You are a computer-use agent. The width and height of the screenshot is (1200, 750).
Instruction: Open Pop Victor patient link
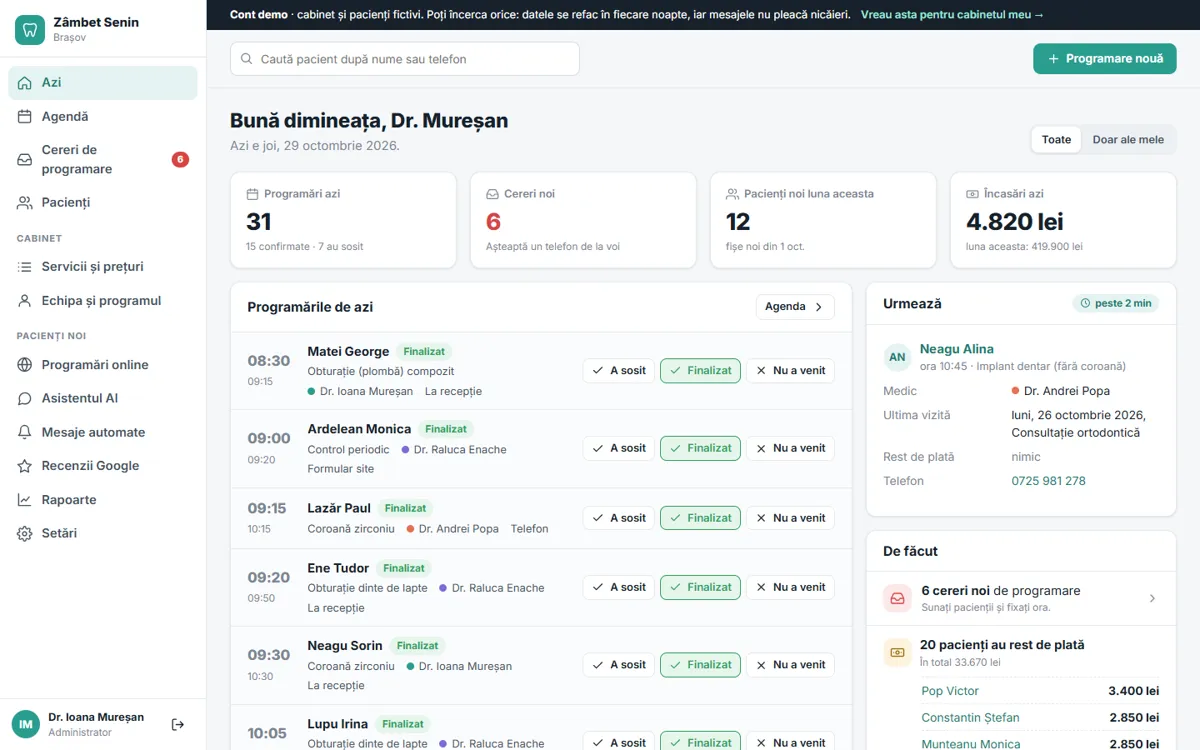pyautogui.click(x=950, y=691)
